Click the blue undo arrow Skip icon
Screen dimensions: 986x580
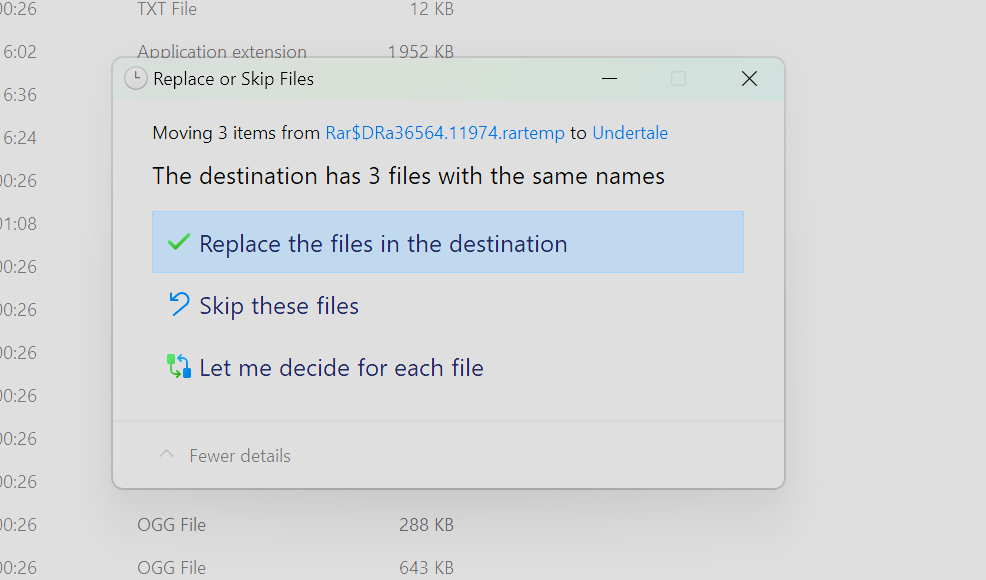point(179,304)
